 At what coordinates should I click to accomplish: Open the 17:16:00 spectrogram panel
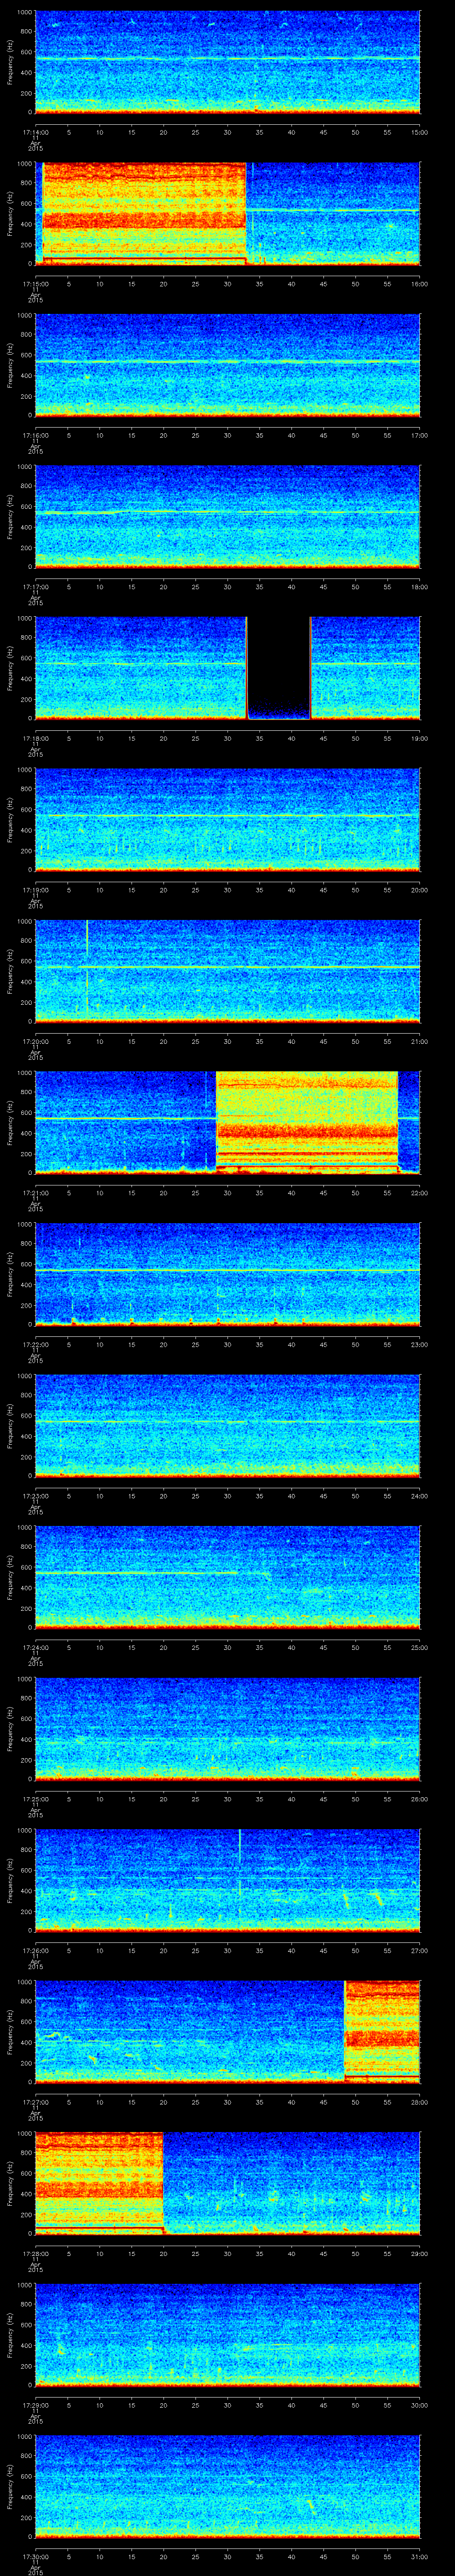(x=227, y=364)
